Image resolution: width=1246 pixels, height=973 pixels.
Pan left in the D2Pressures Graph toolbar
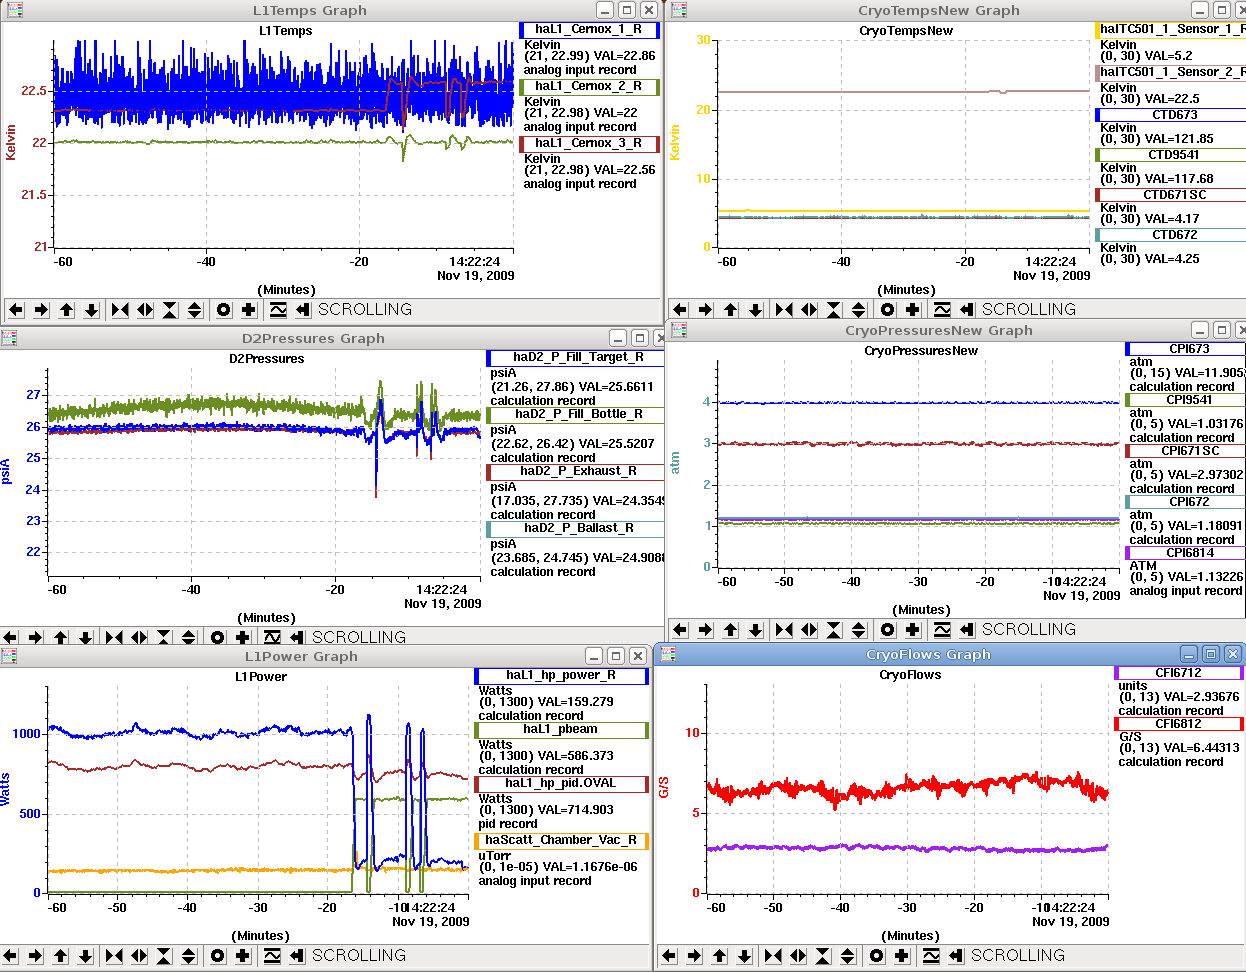(11, 637)
